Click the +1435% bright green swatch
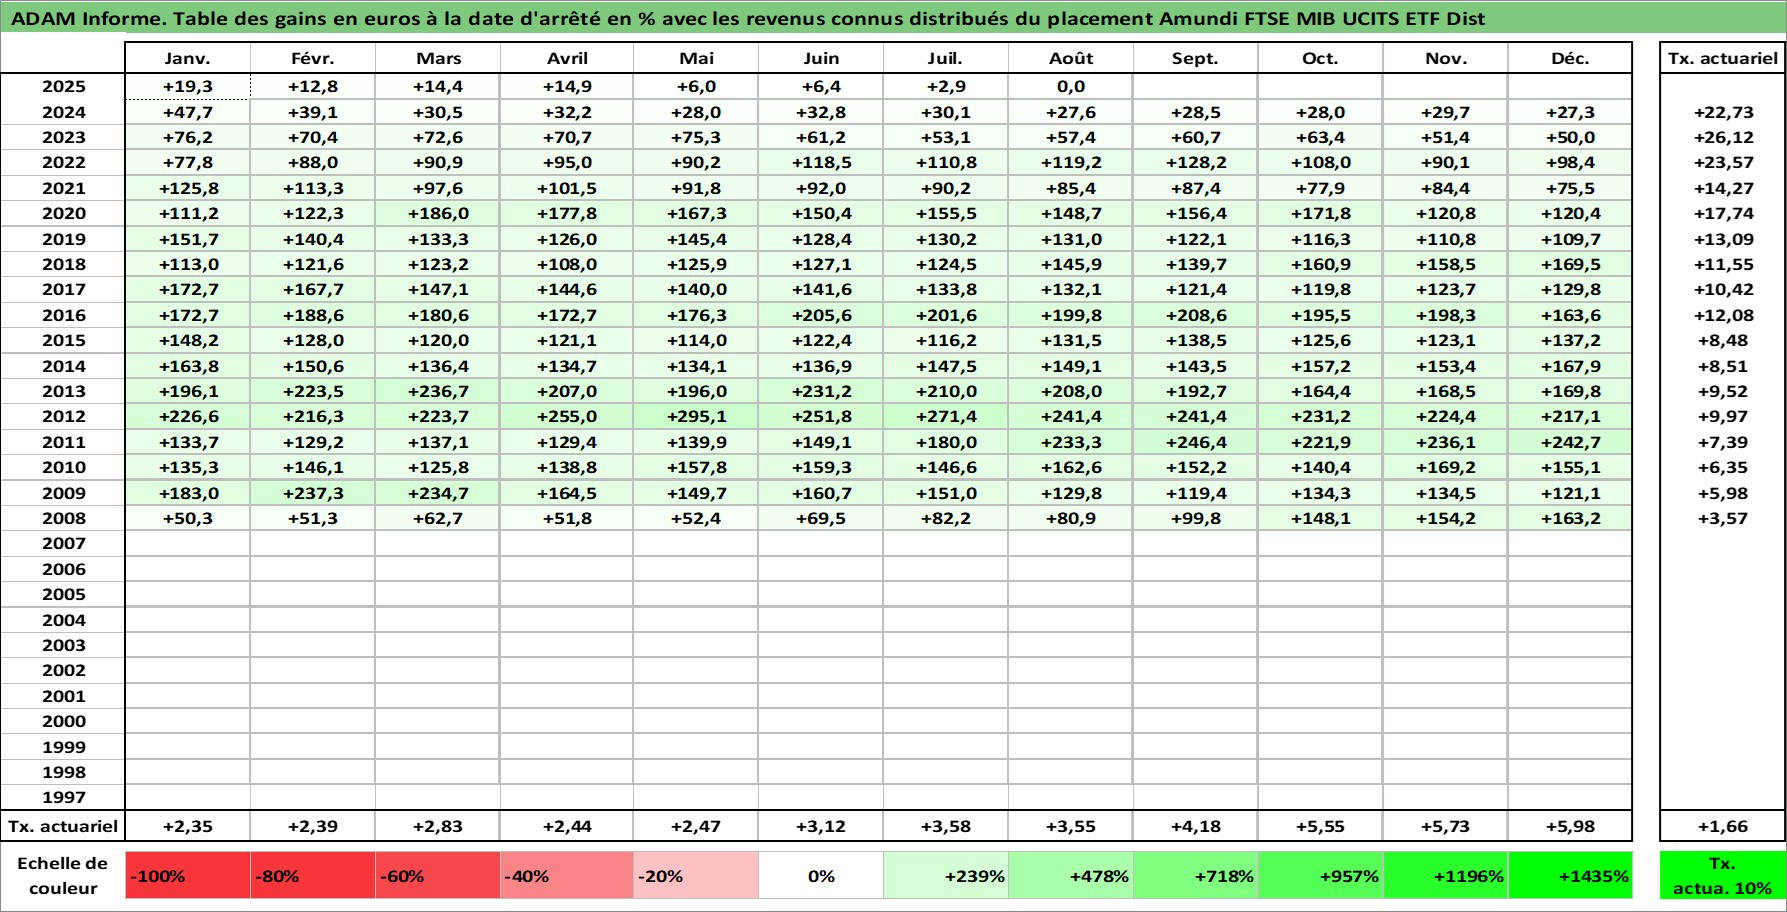1787x912 pixels. tap(1570, 876)
